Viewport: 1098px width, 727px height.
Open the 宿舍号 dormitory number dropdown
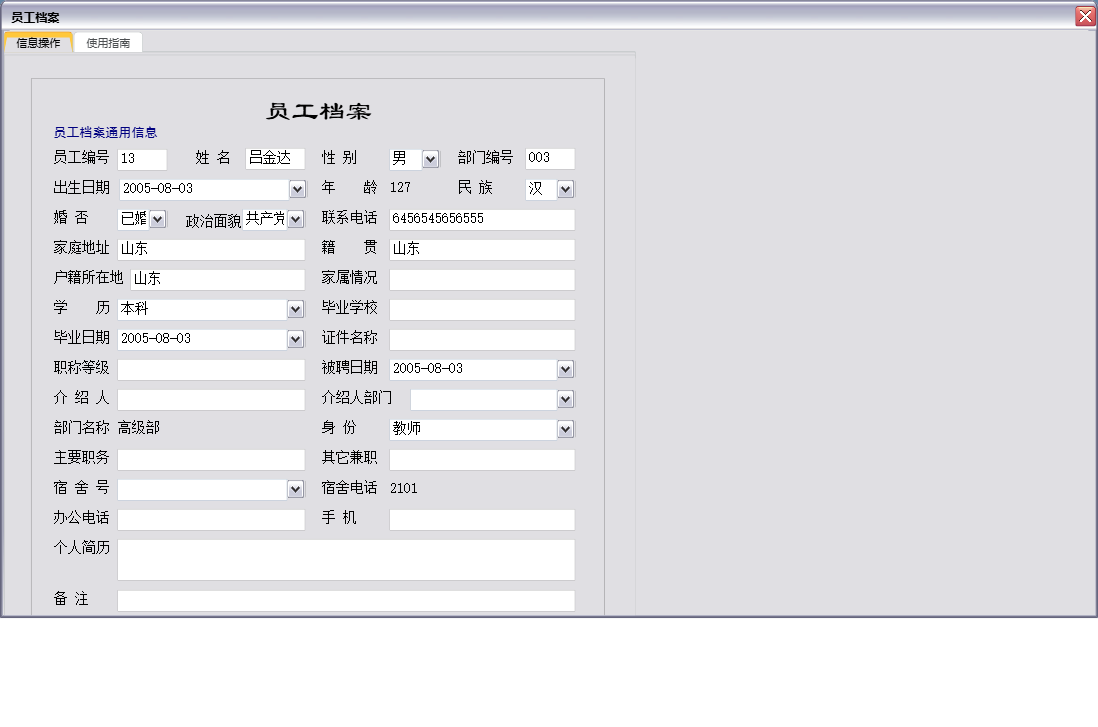[296, 489]
